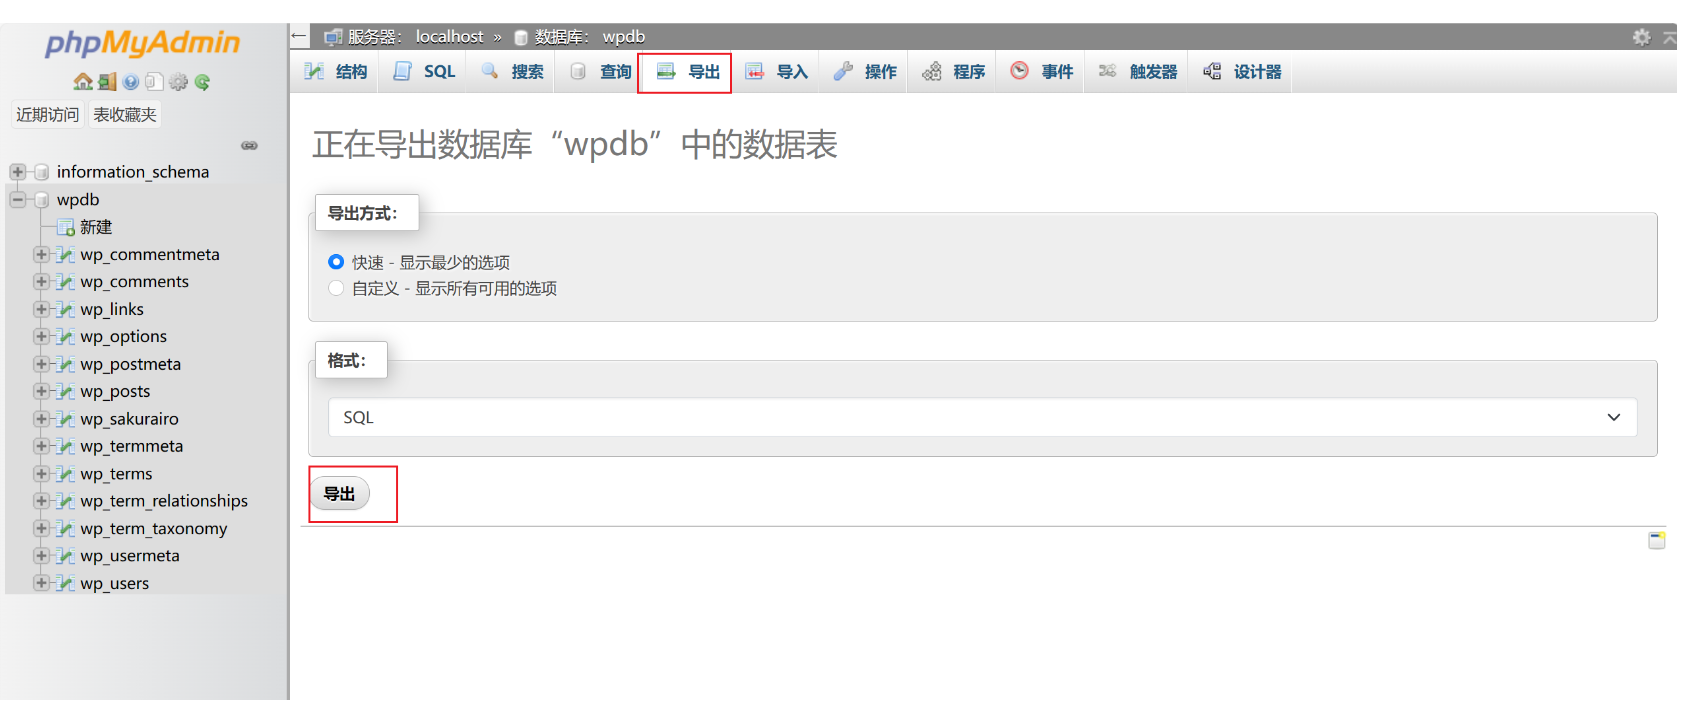Open phpMyAdmin documentation via blue question-mark icon
Image resolution: width=1702 pixels, height=703 pixels.
click(x=131, y=82)
